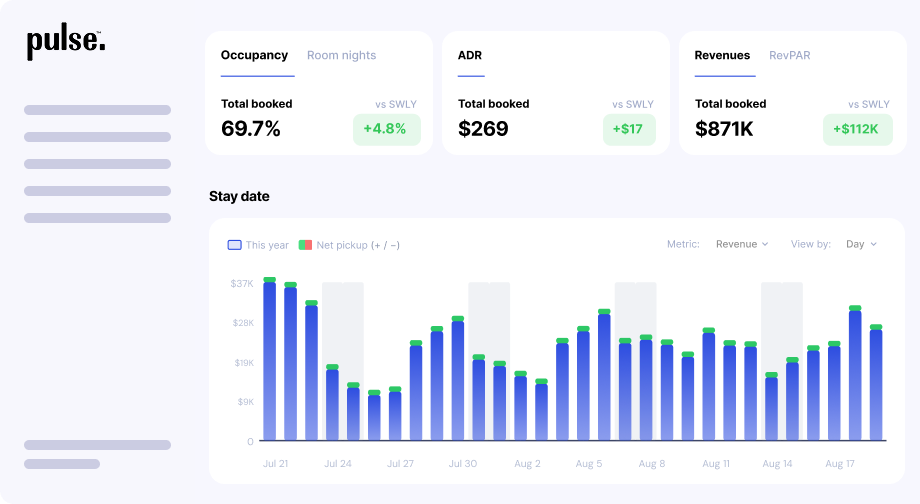Open the Metric Revenue dropdown
920x504 pixels.
pyautogui.click(x=742, y=244)
